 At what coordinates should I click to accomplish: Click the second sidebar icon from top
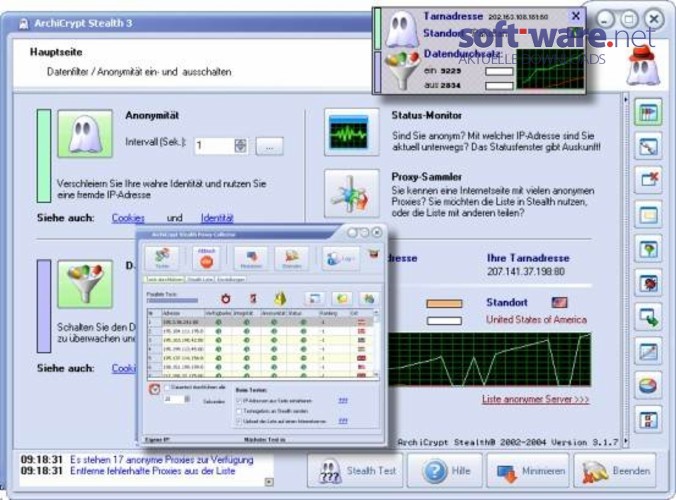[648, 146]
